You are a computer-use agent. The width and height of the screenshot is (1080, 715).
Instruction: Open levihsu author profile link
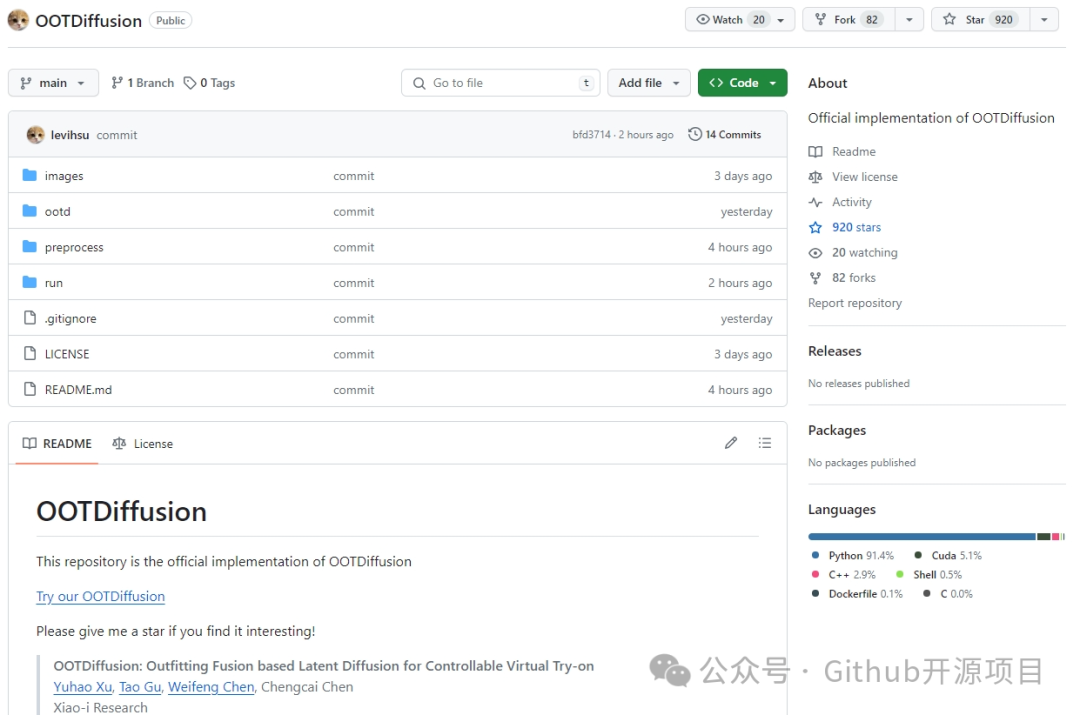tap(70, 135)
